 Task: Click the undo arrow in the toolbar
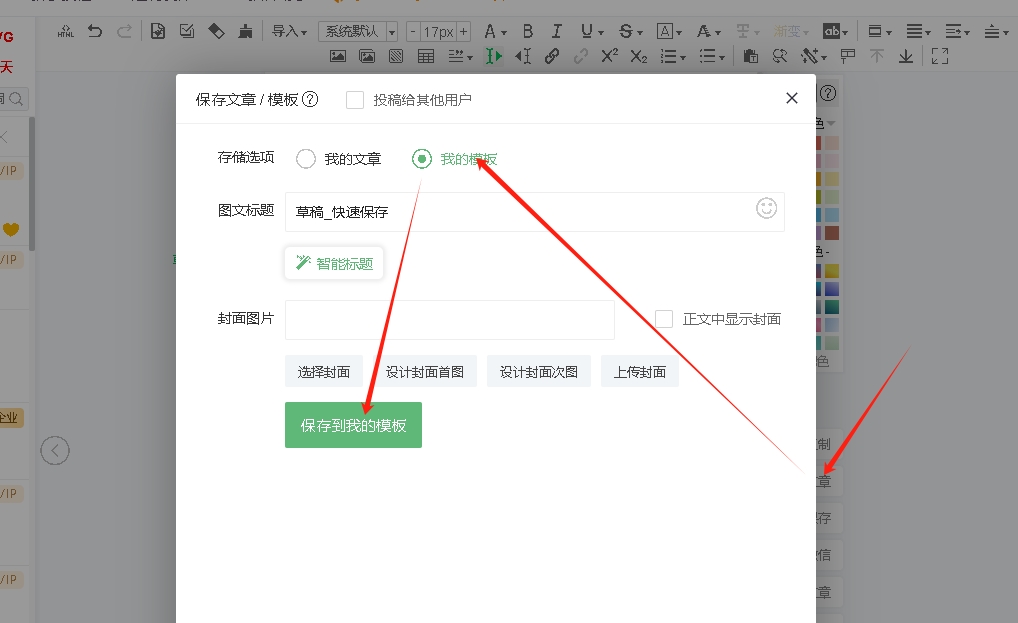[x=95, y=31]
